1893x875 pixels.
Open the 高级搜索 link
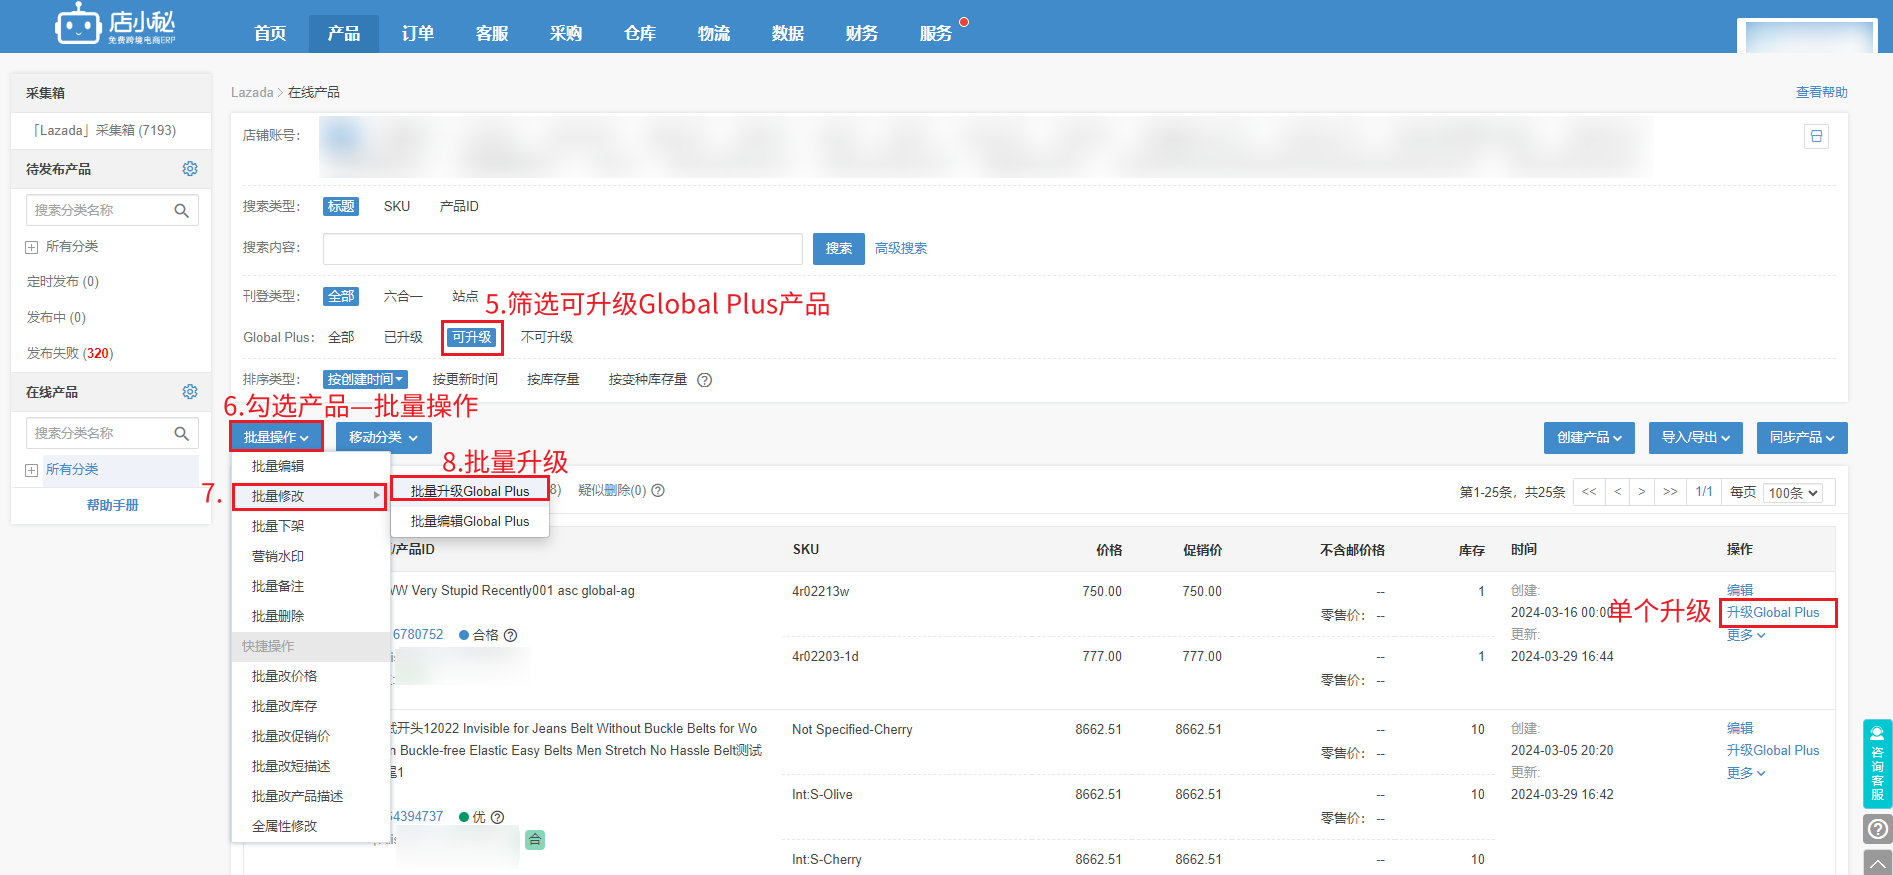click(x=901, y=248)
